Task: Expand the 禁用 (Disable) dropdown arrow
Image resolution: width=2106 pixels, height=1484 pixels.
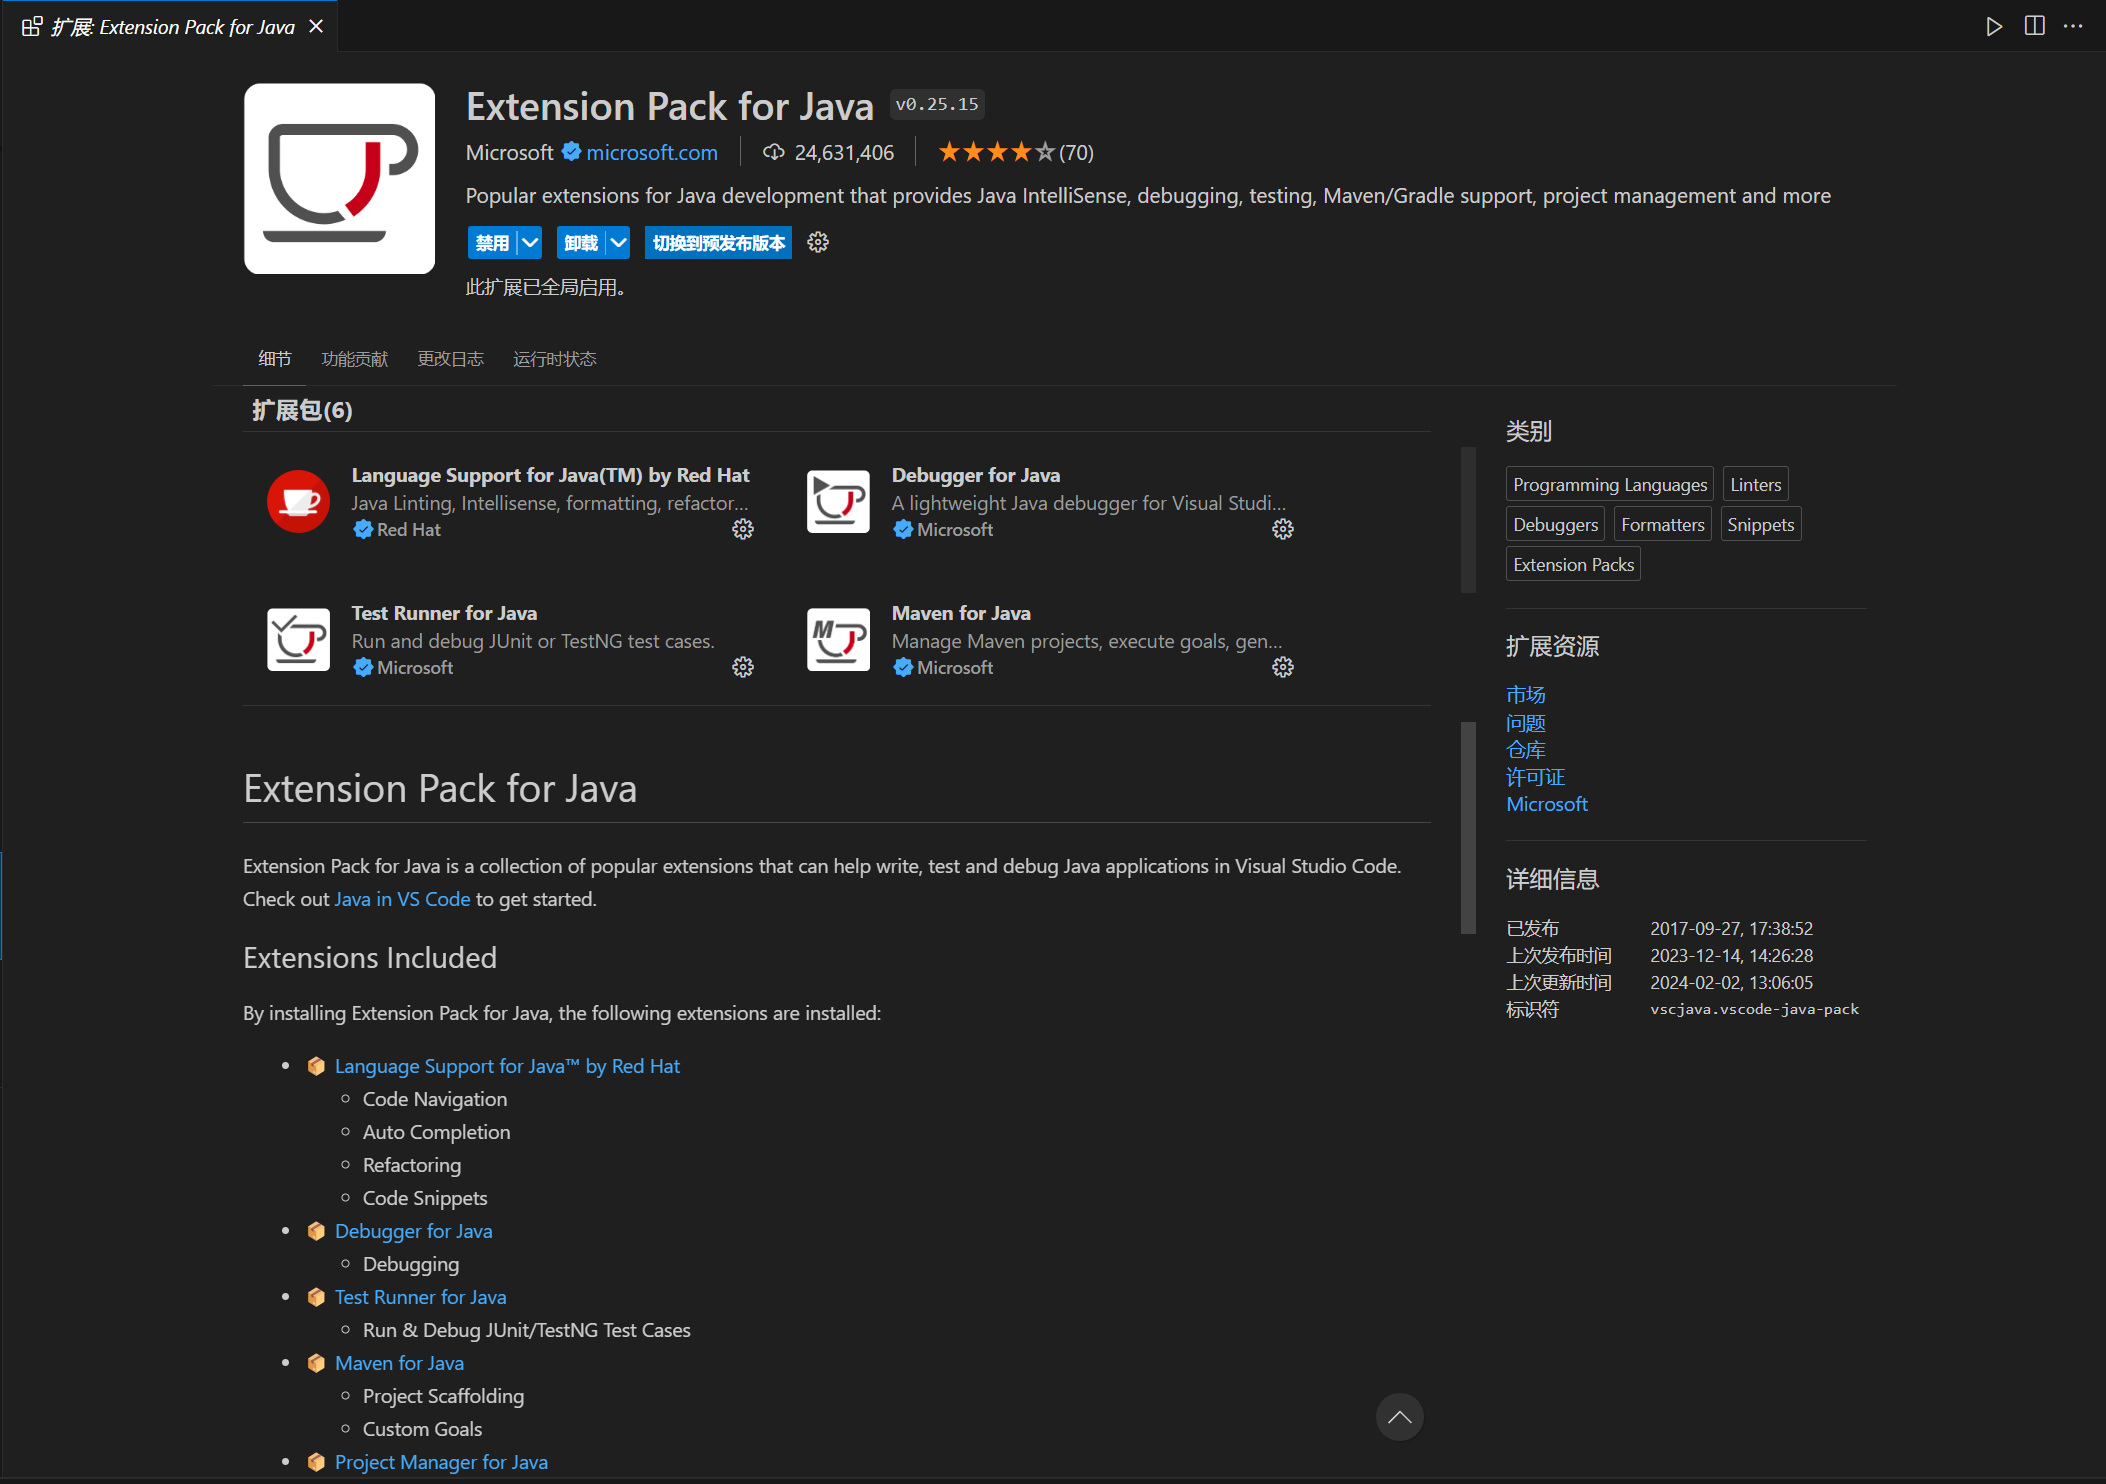Action: (530, 243)
